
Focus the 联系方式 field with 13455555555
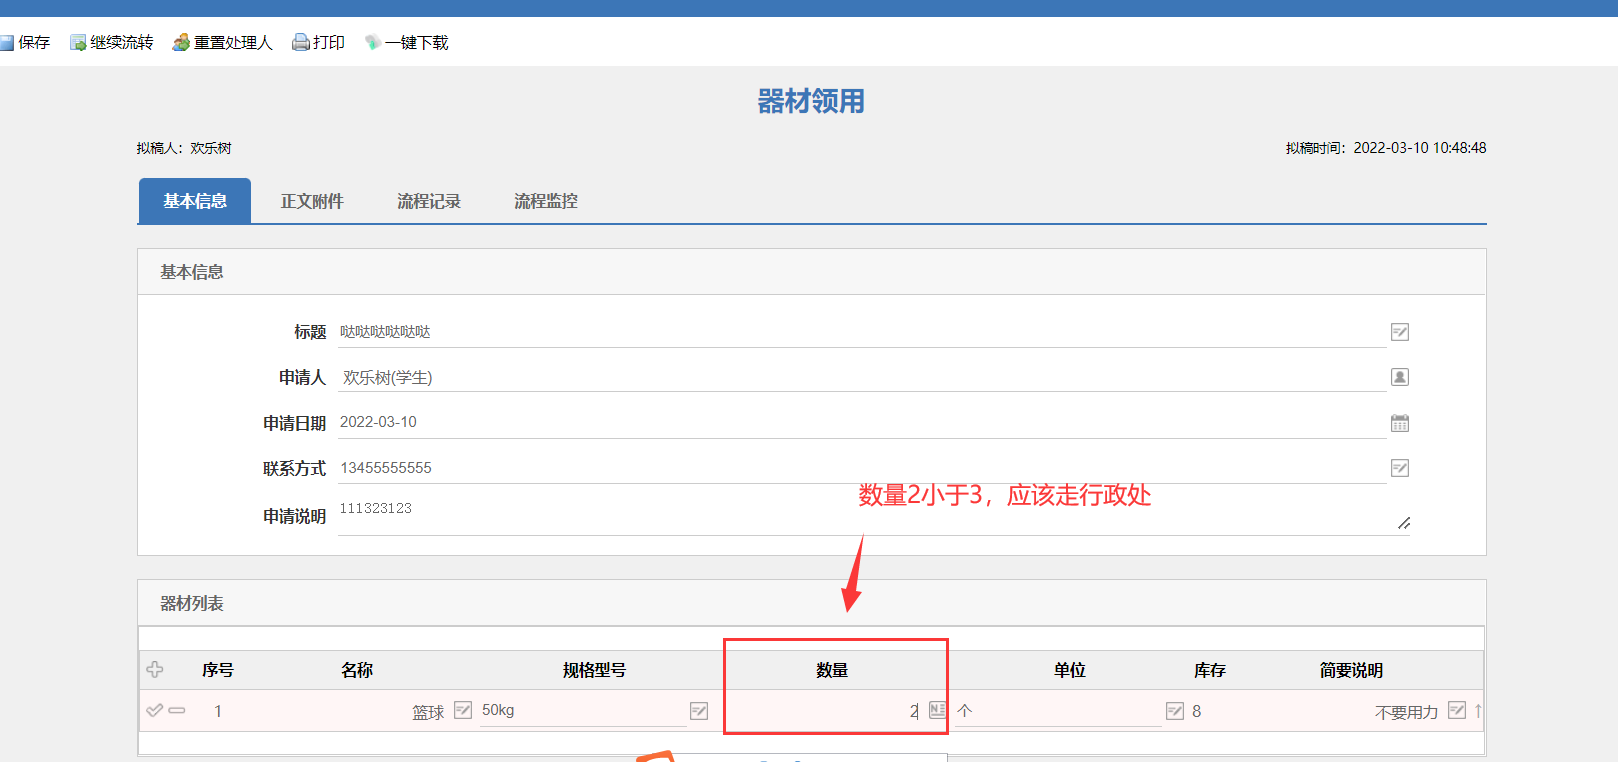(862, 468)
